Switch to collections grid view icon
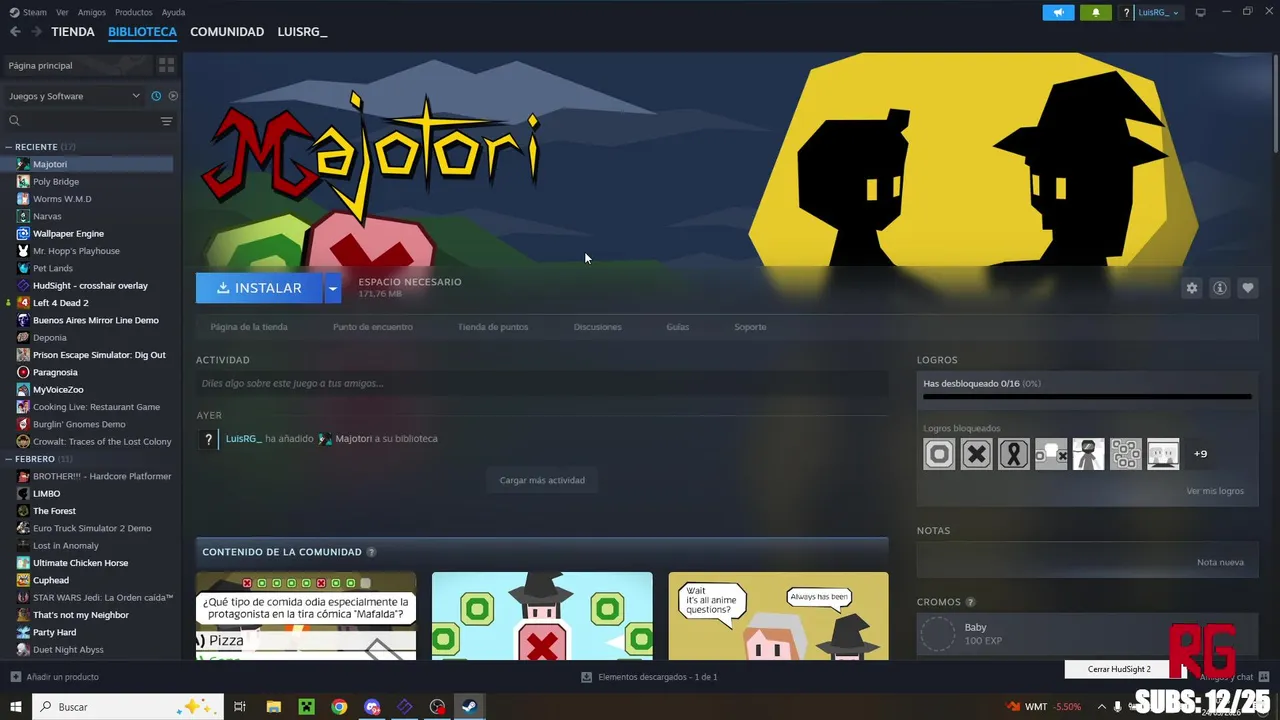The width and height of the screenshot is (1280, 720). click(166, 65)
